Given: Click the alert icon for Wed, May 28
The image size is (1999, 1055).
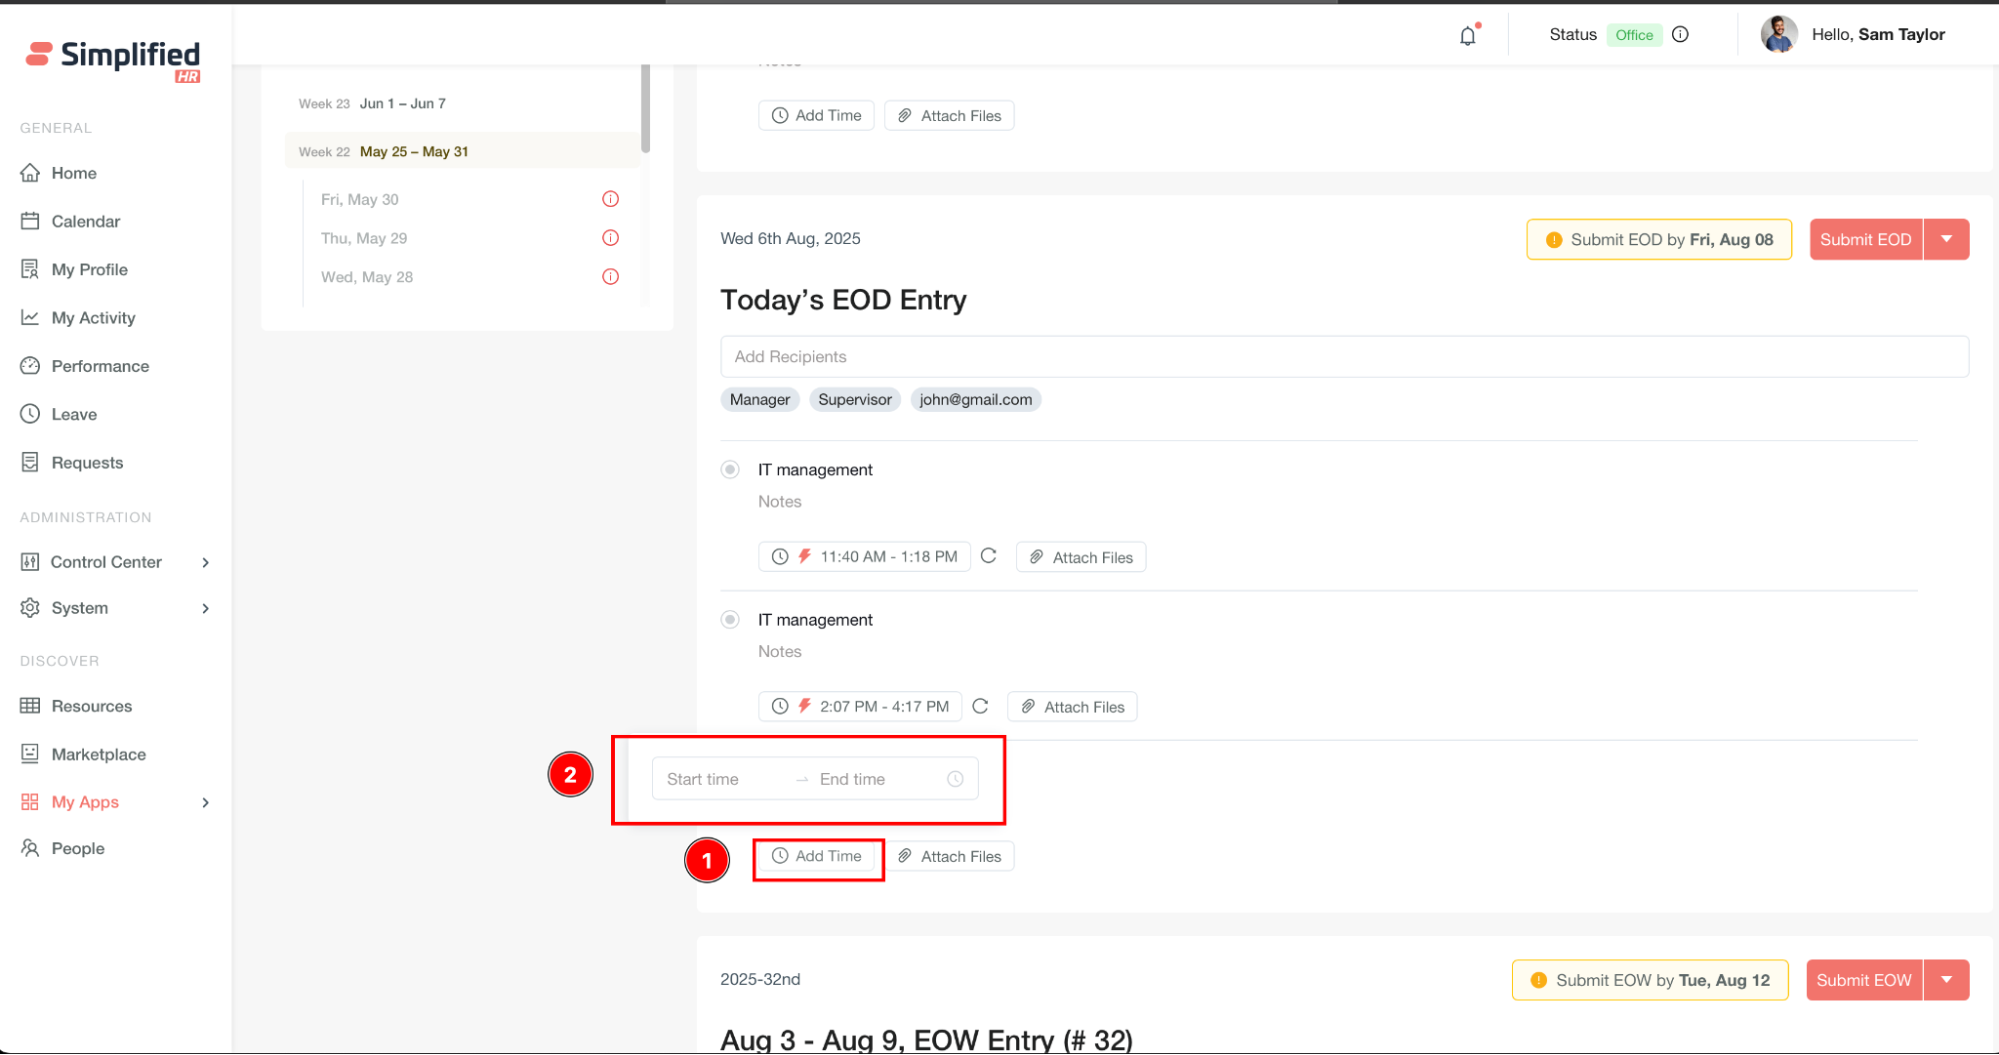Looking at the screenshot, I should pyautogui.click(x=610, y=277).
